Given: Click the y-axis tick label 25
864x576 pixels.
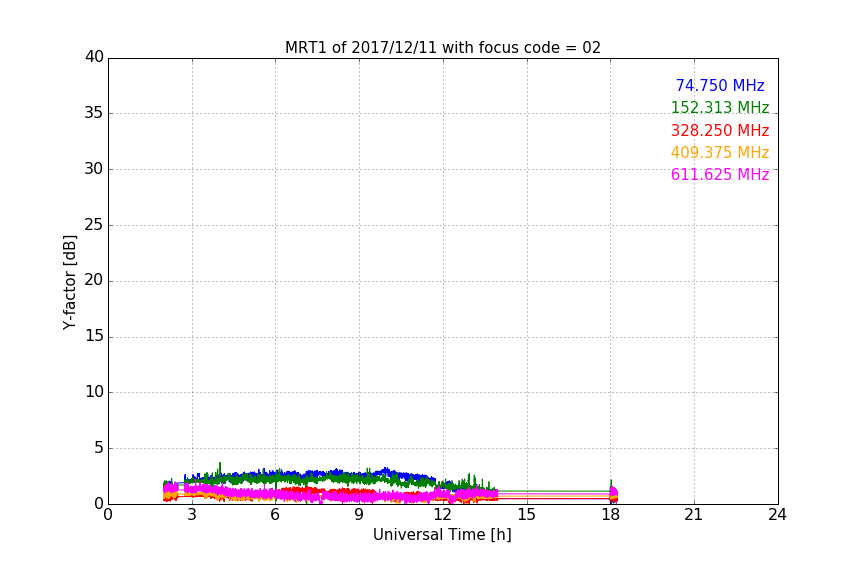Looking at the screenshot, I should coord(94,225).
